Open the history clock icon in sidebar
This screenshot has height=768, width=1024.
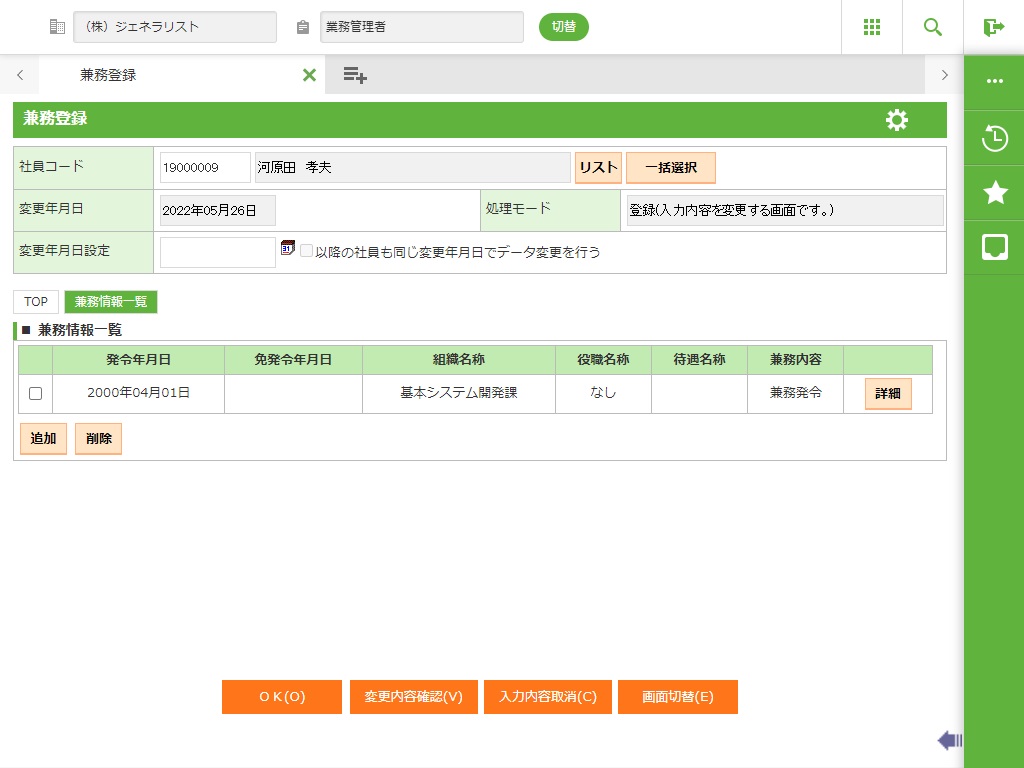pyautogui.click(x=994, y=138)
